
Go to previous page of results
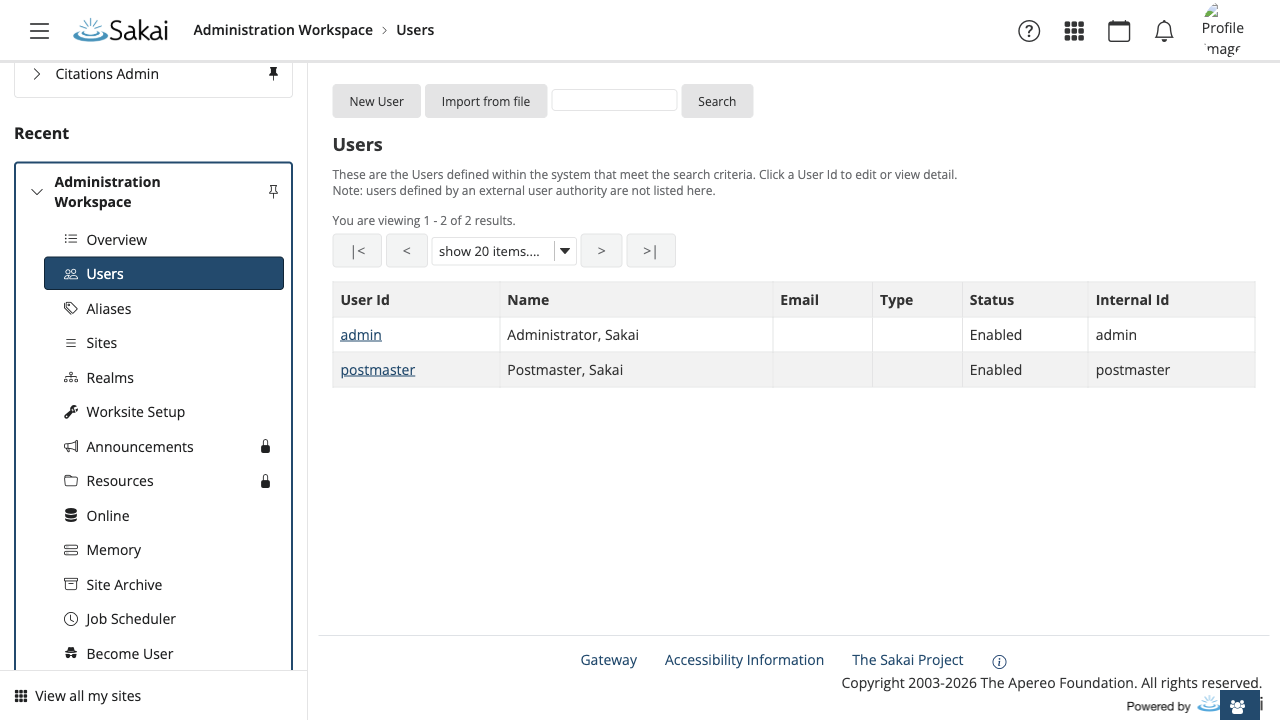(407, 251)
